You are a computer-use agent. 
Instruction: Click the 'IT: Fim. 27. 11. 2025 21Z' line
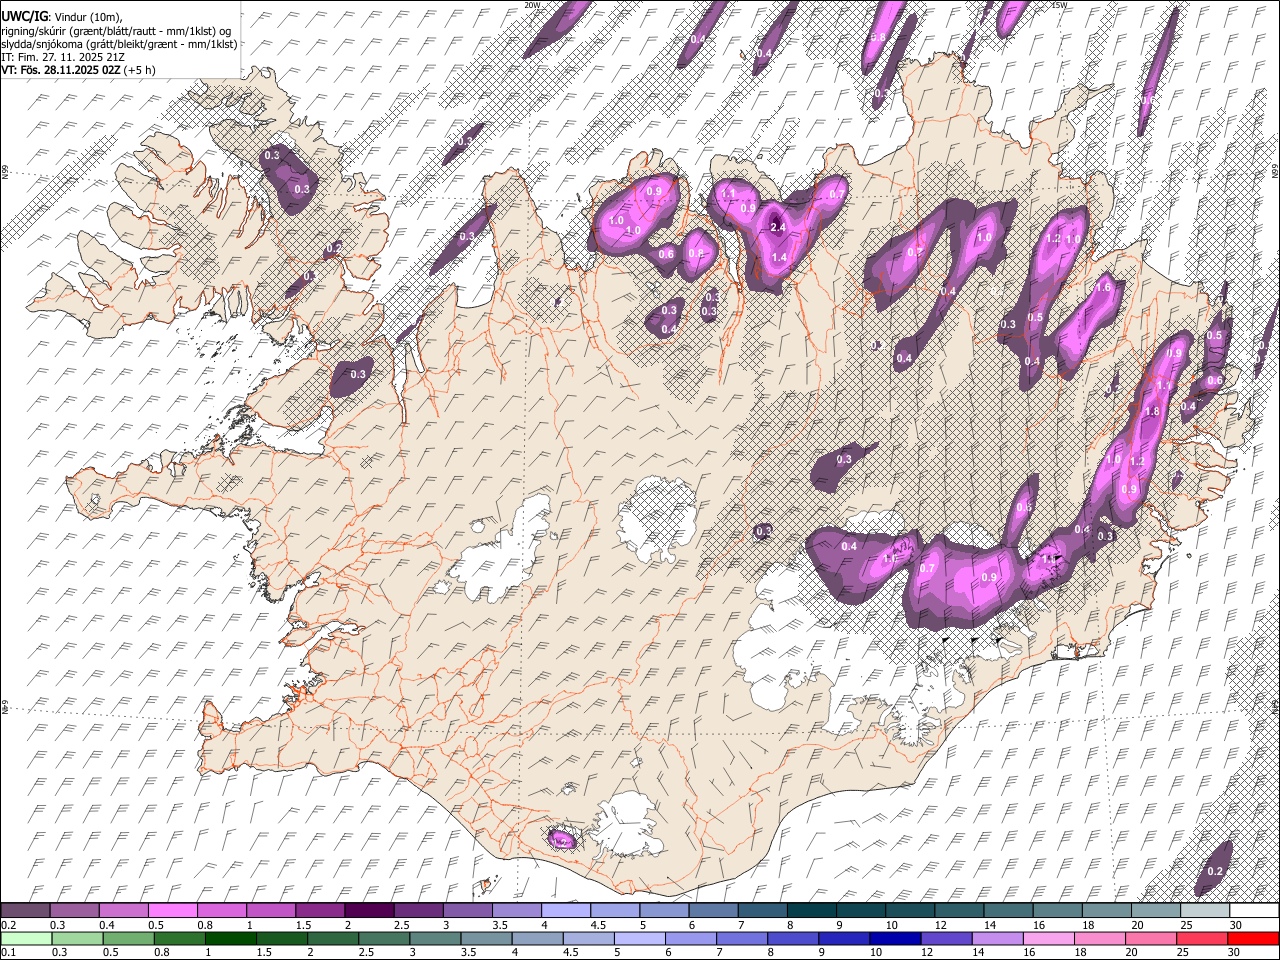click(x=63, y=57)
